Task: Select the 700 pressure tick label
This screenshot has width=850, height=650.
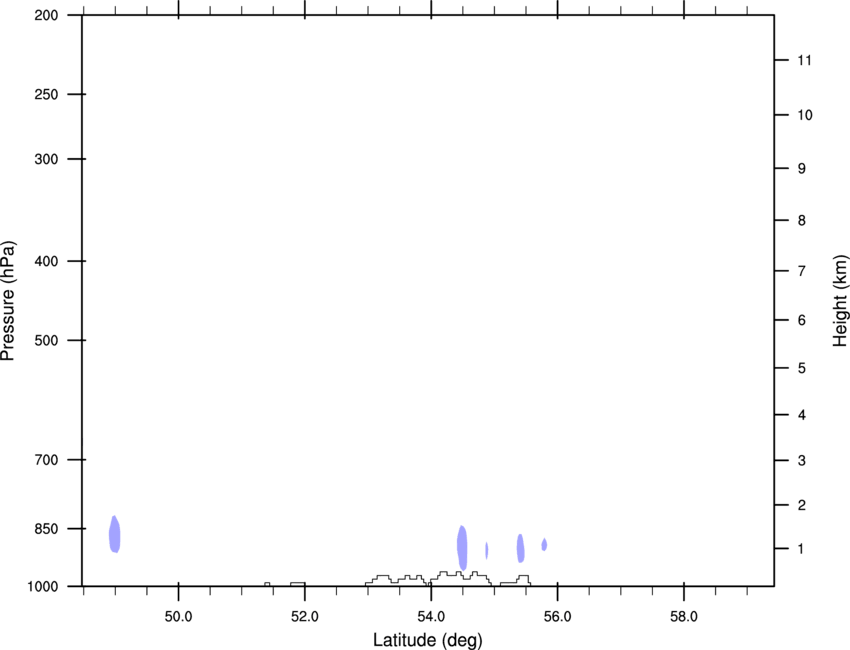Action: pyautogui.click(x=46, y=460)
